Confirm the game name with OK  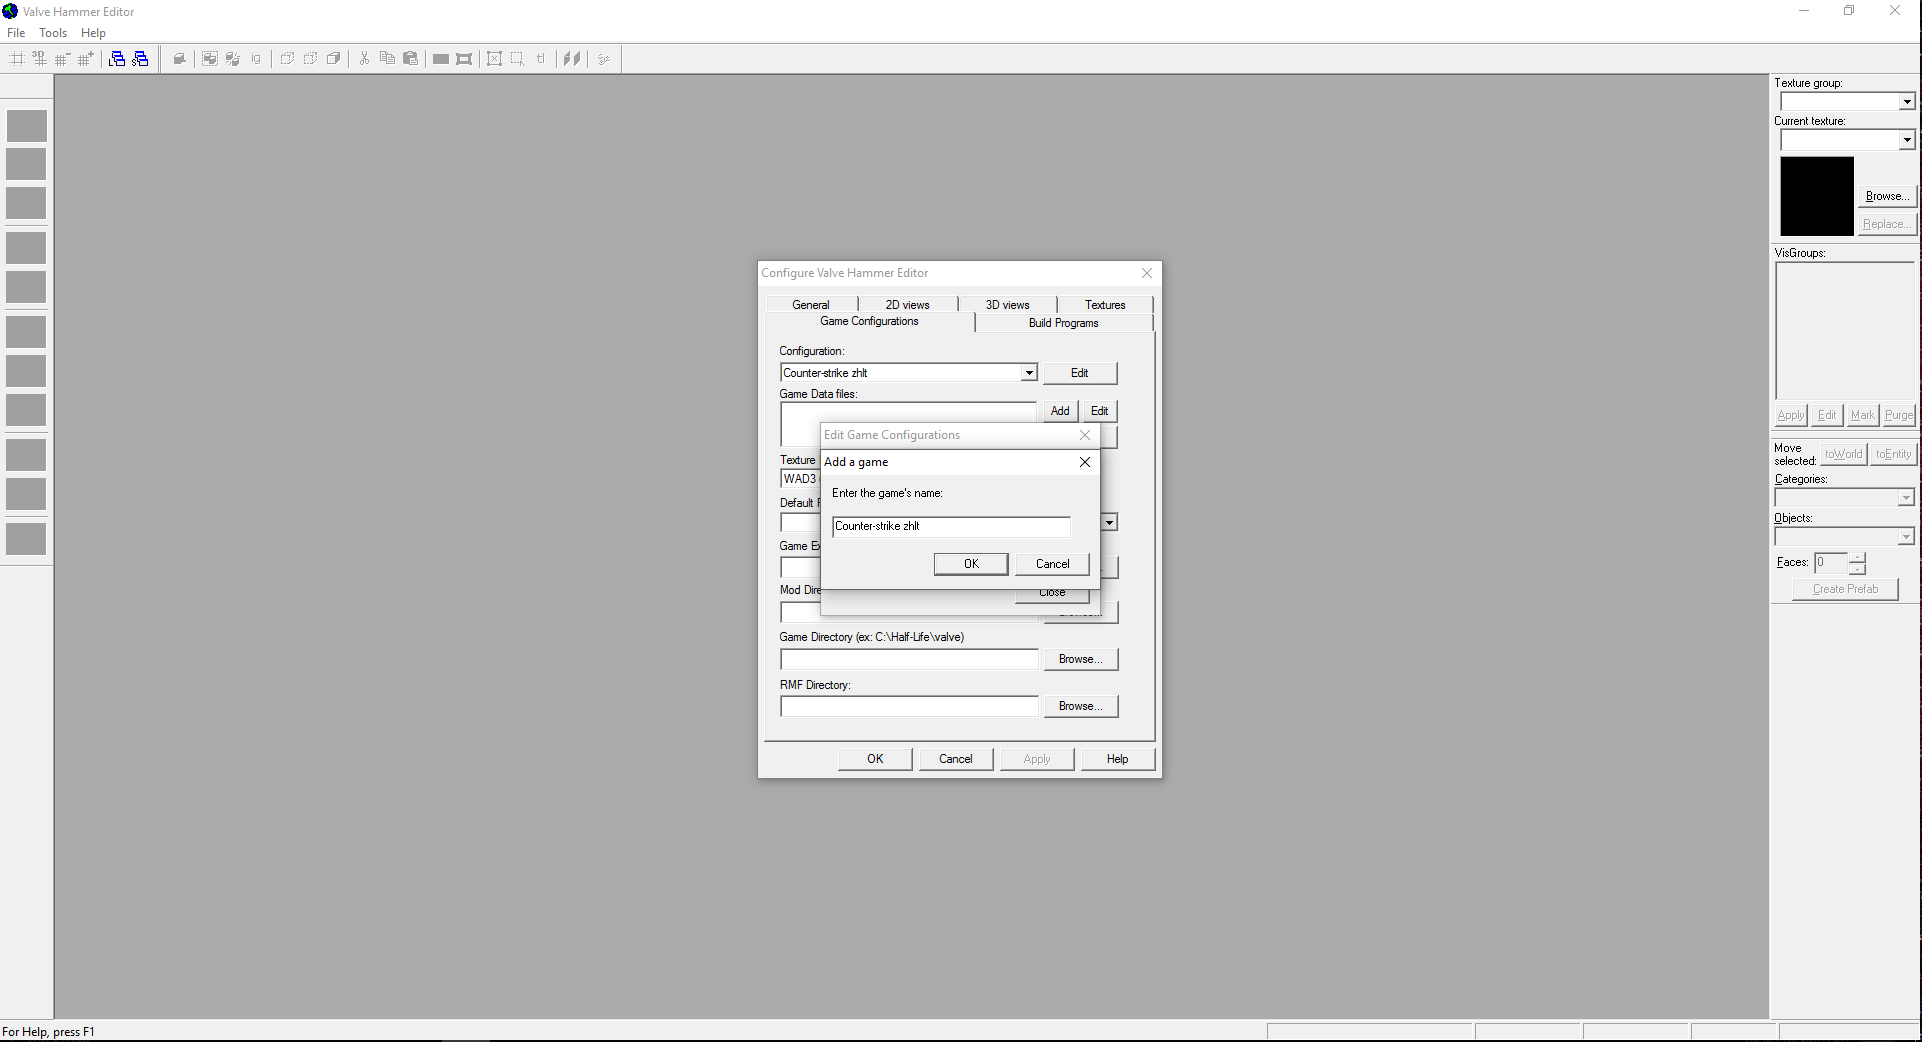pos(971,564)
